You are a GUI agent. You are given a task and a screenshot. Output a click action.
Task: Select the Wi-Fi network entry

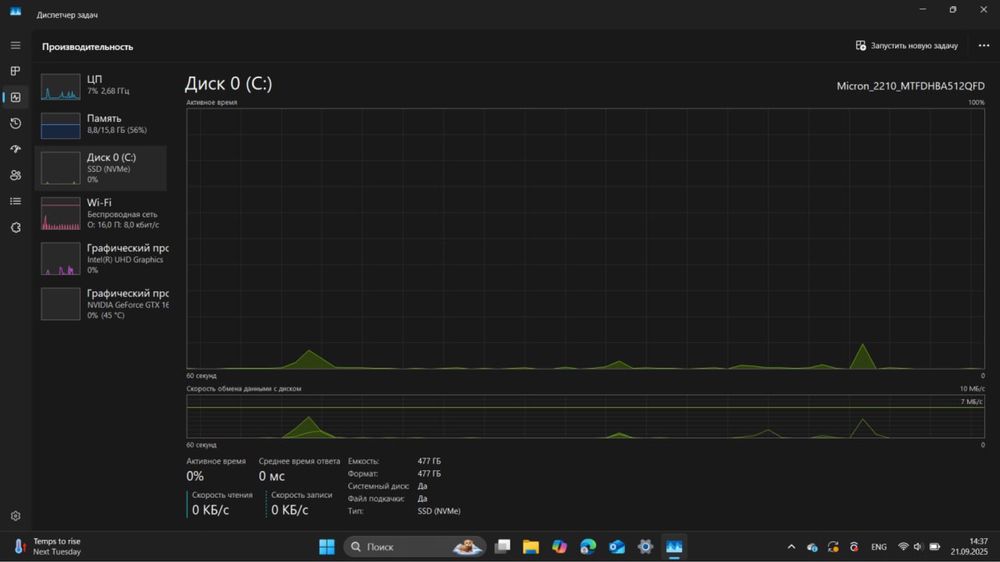pos(101,214)
